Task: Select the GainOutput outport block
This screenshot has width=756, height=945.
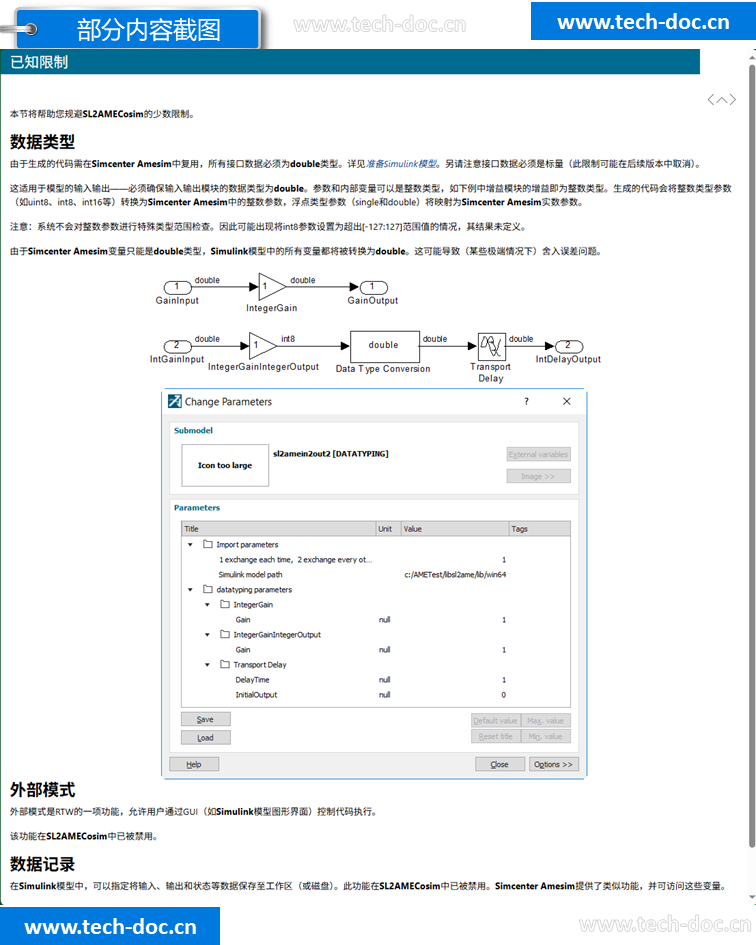Action: coord(373,287)
